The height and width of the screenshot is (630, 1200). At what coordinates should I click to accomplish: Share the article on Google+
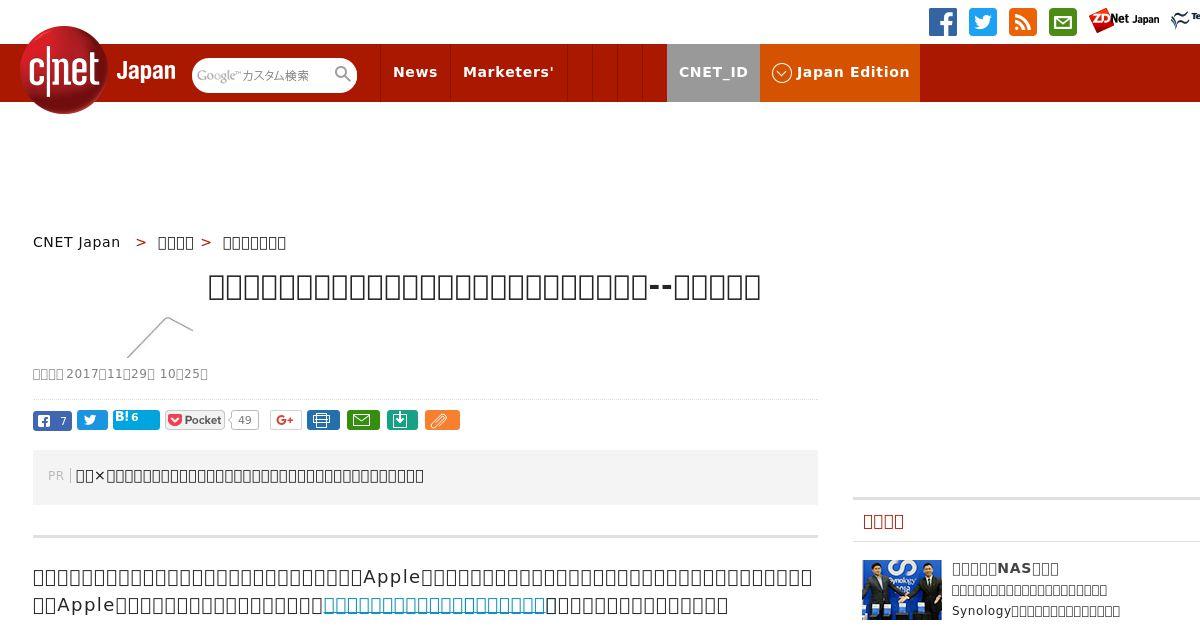point(286,420)
